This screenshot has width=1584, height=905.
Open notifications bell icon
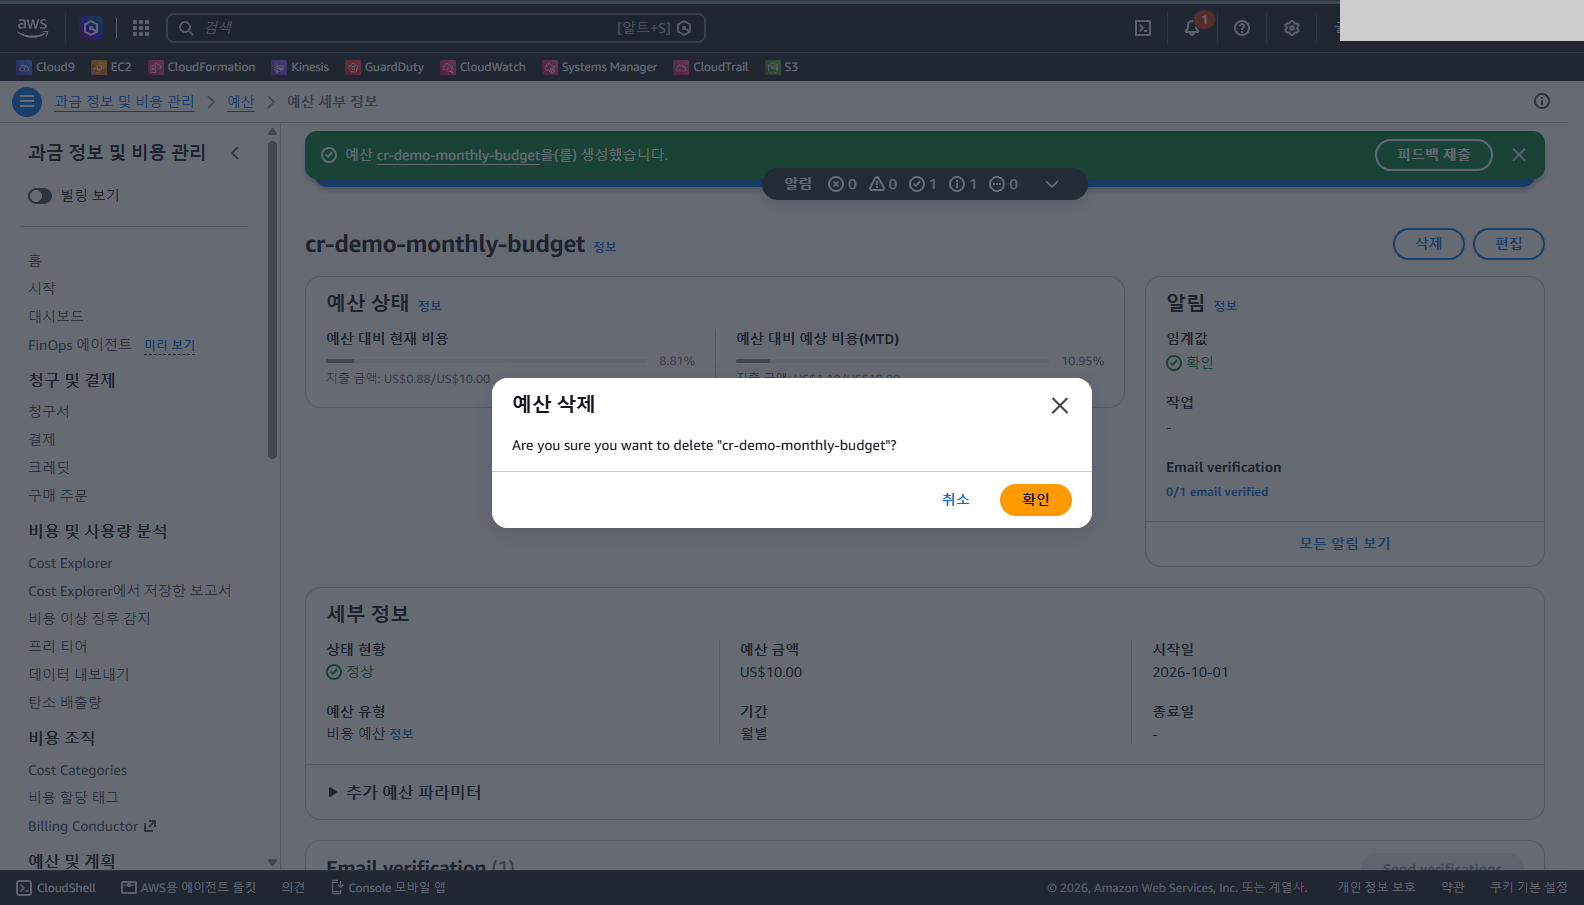tap(1192, 28)
